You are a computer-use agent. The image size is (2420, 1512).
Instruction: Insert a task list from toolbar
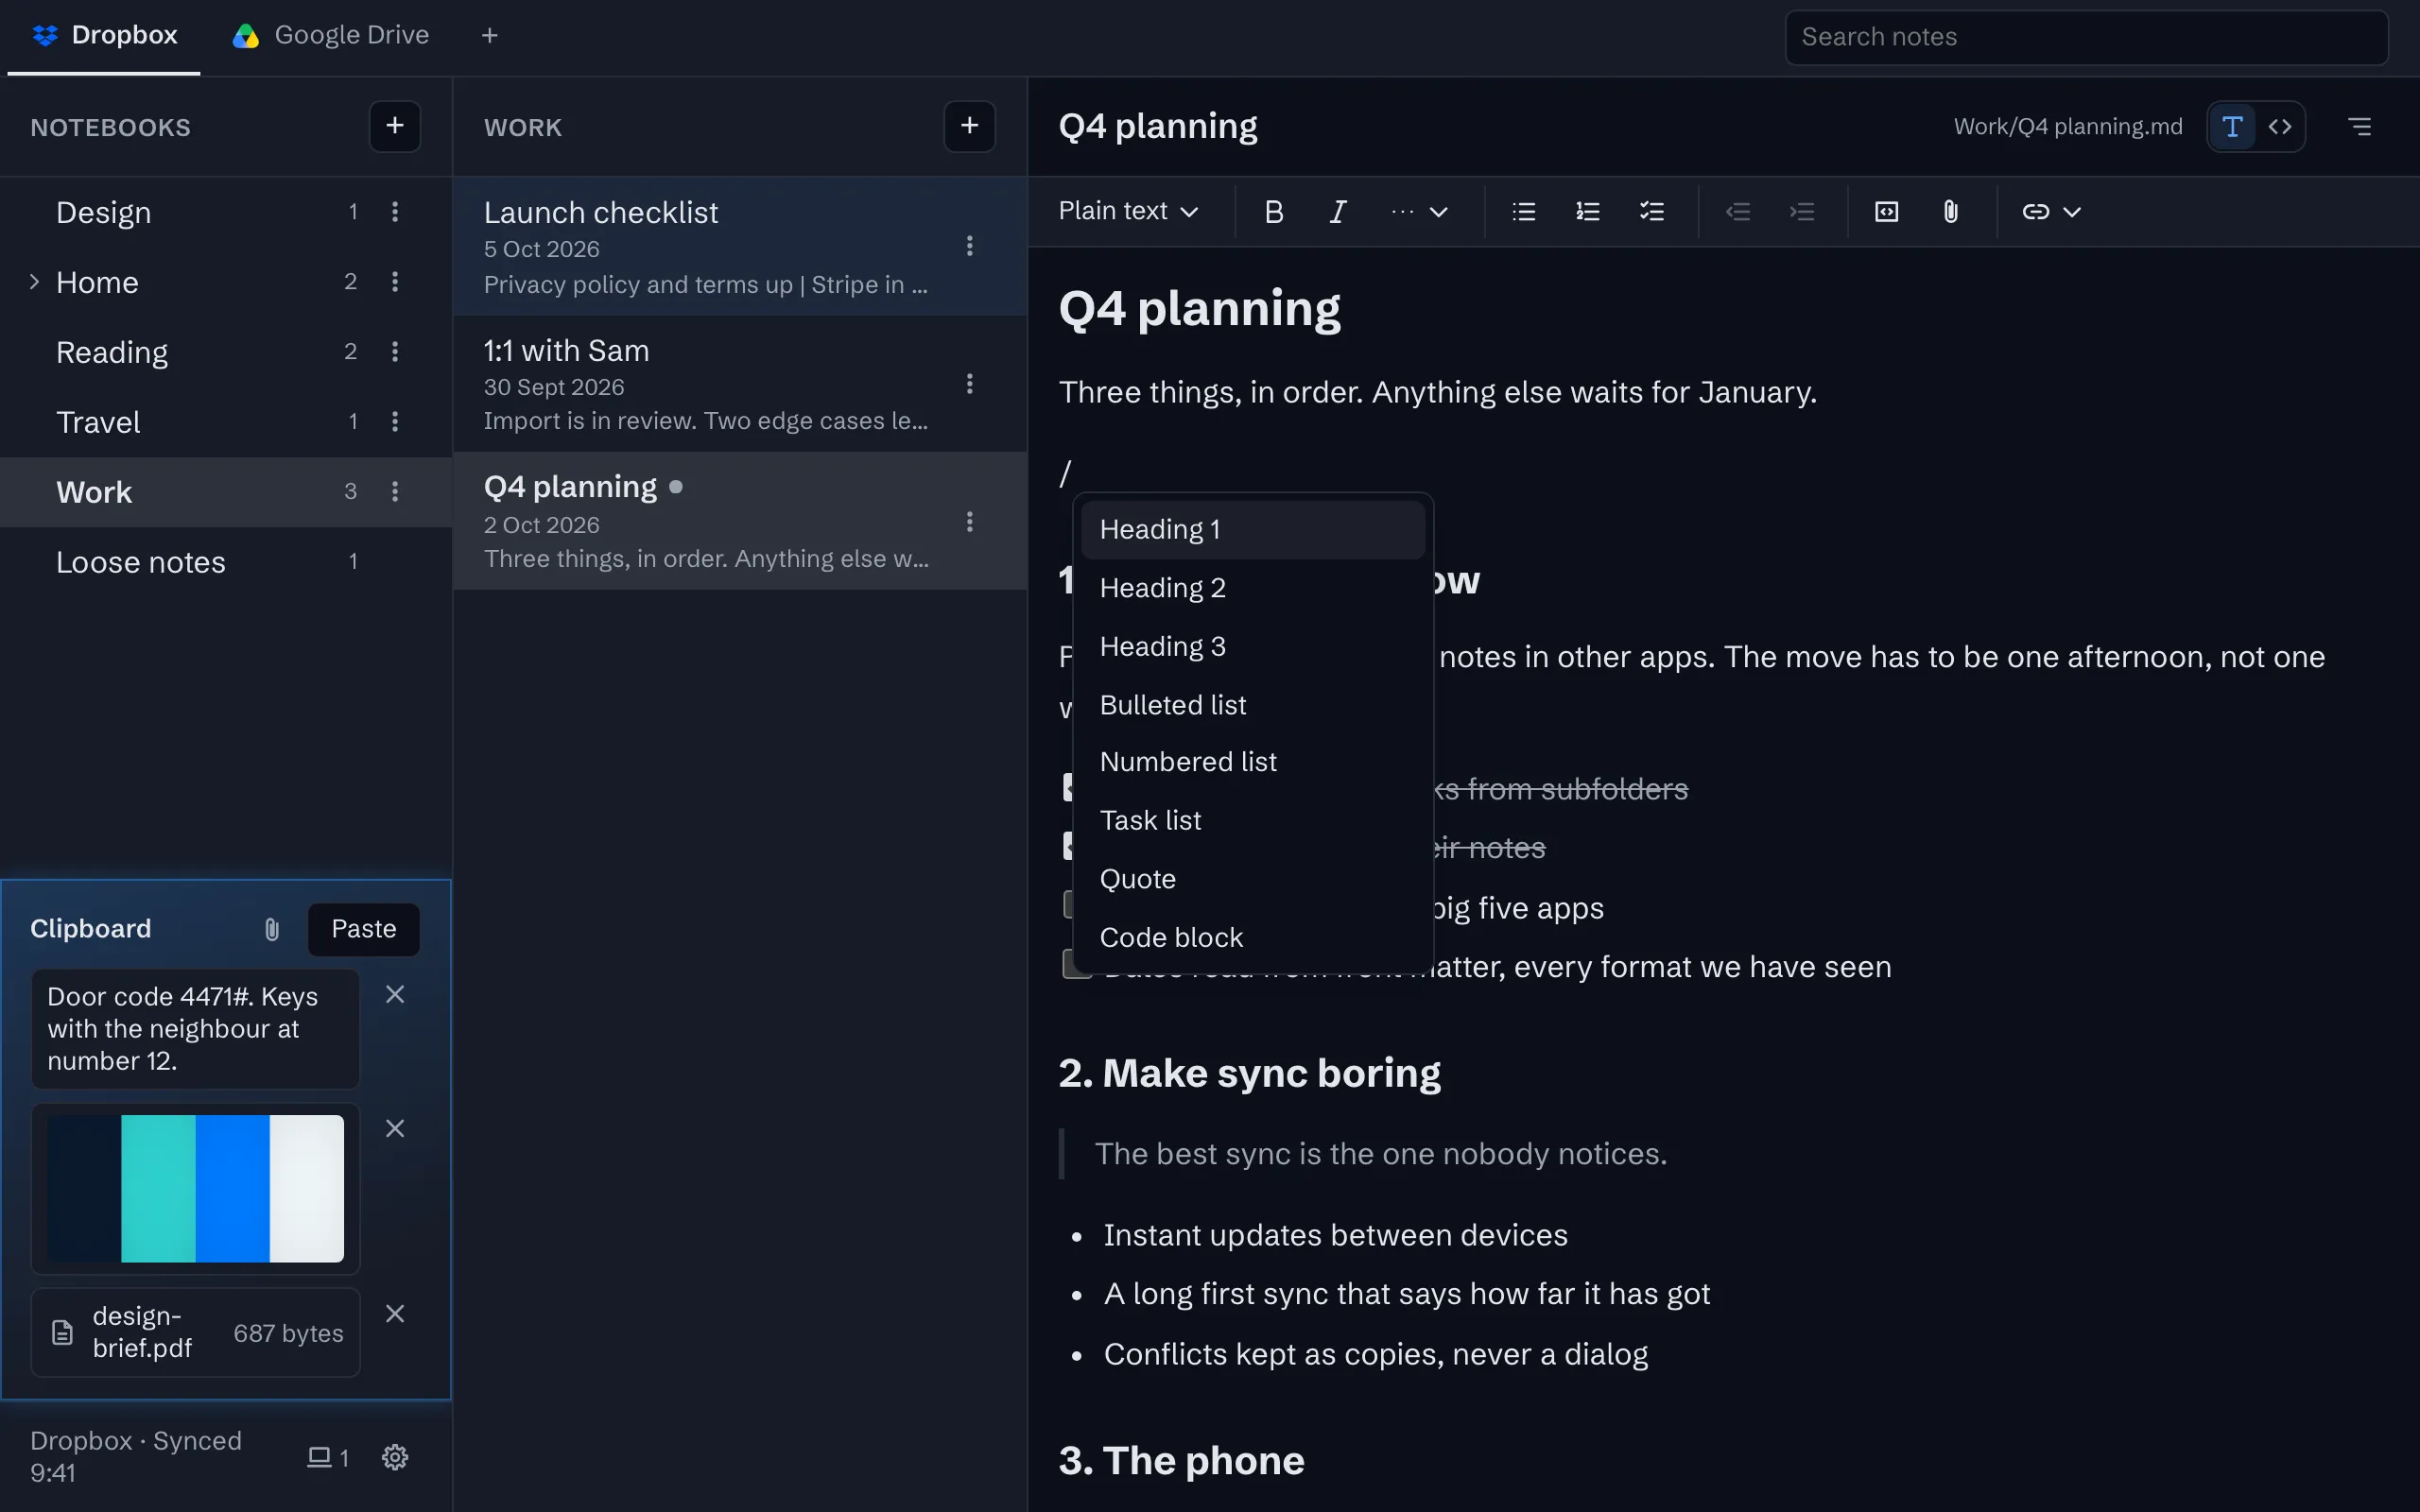pyautogui.click(x=1652, y=212)
